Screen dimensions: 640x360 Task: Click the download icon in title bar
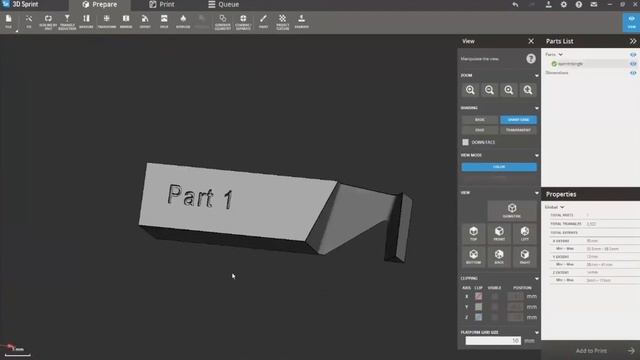(x=549, y=4)
